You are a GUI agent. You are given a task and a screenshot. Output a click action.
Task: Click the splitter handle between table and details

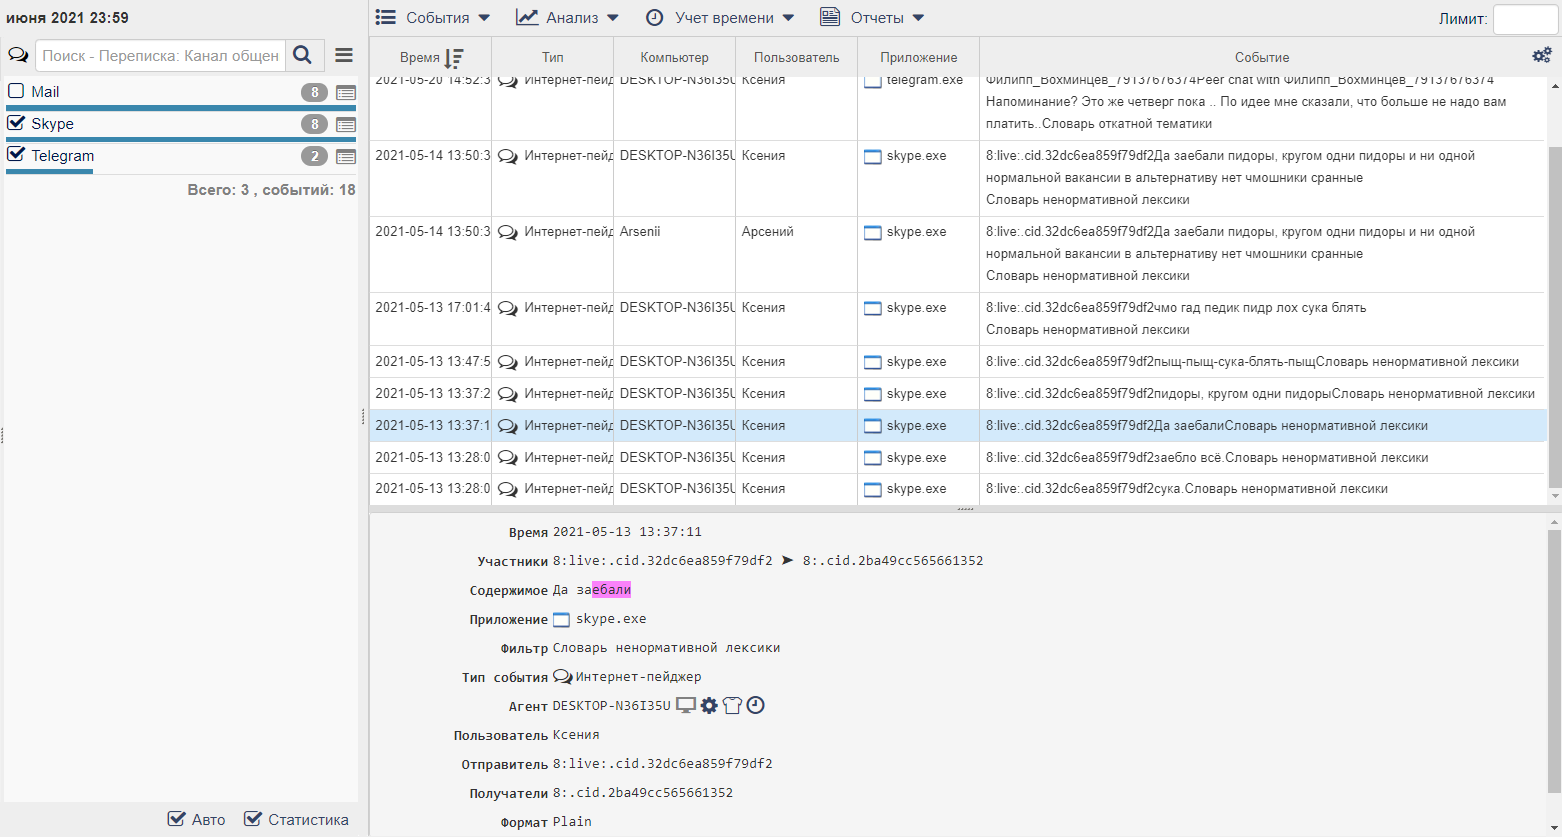(965, 510)
